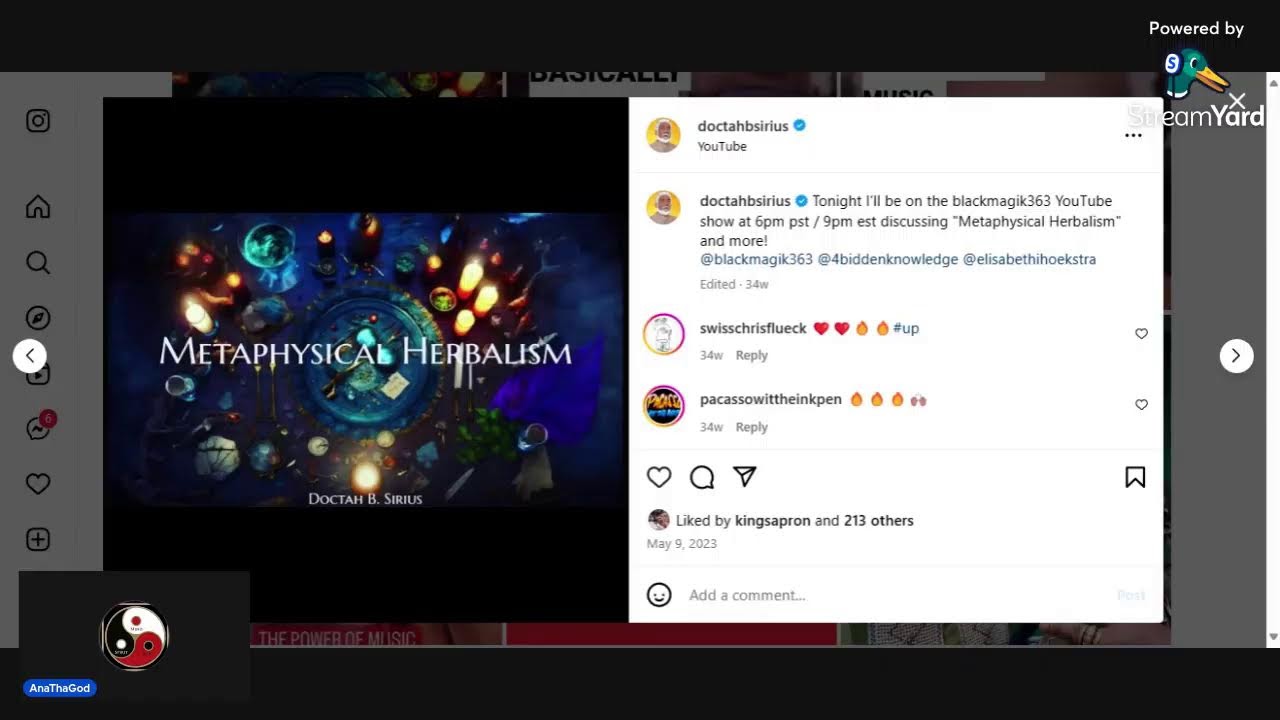Viewport: 1280px width, 720px height.
Task: Click doctahbsirius header profile picture
Action: 663,135
